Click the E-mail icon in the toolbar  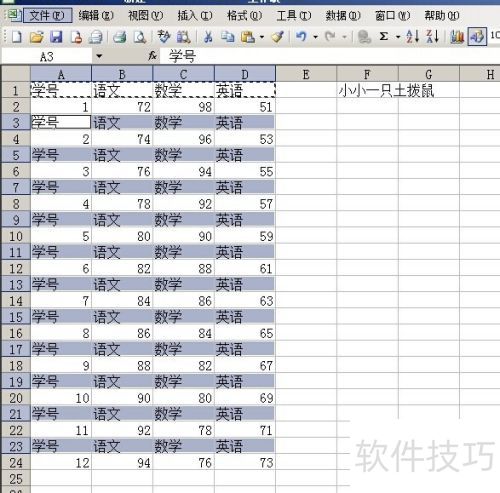[x=96, y=37]
